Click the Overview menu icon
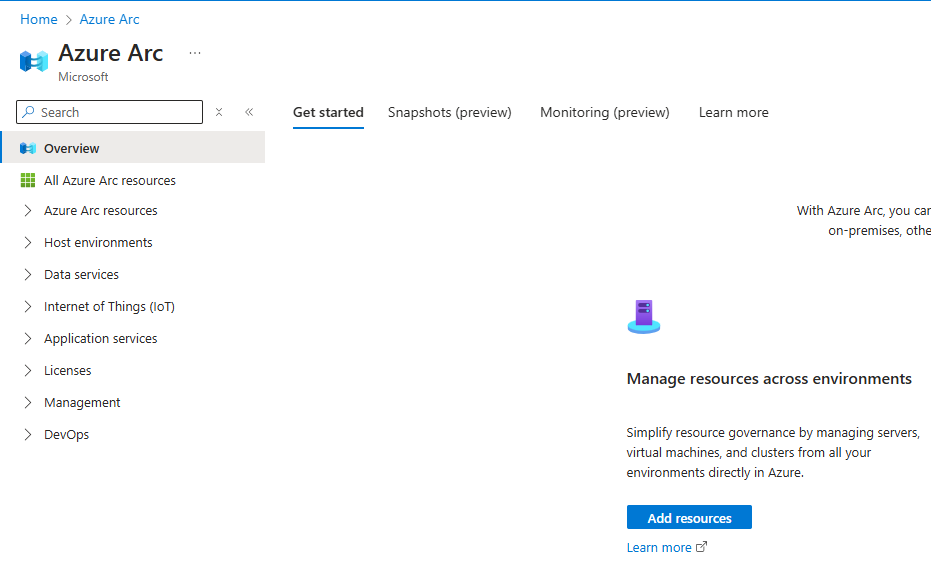The width and height of the screenshot is (931, 583). tap(28, 148)
